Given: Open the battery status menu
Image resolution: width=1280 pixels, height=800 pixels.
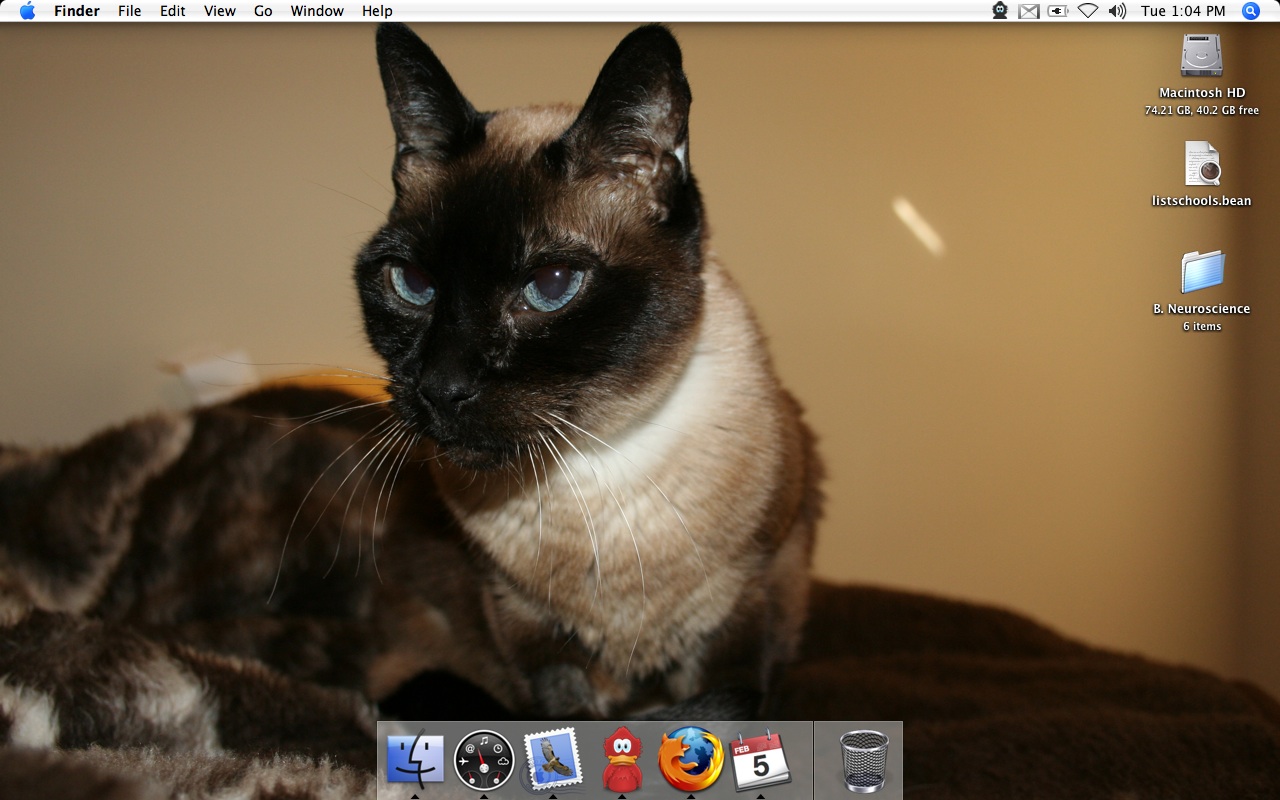Looking at the screenshot, I should [1058, 11].
